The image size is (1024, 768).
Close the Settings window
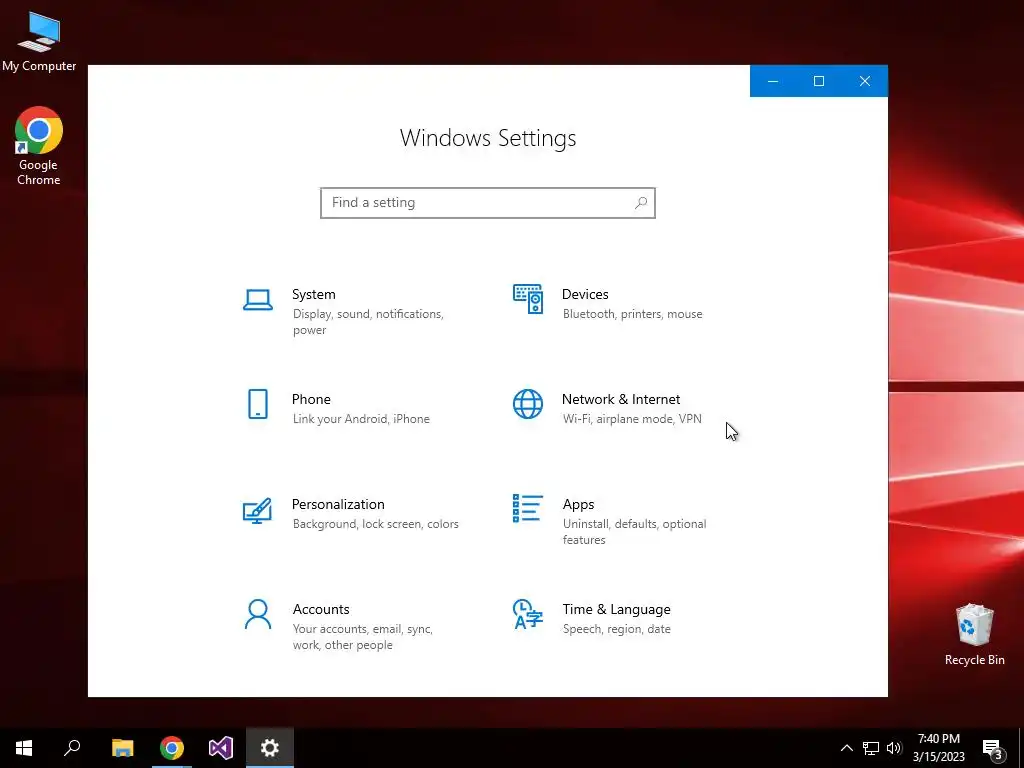865,81
